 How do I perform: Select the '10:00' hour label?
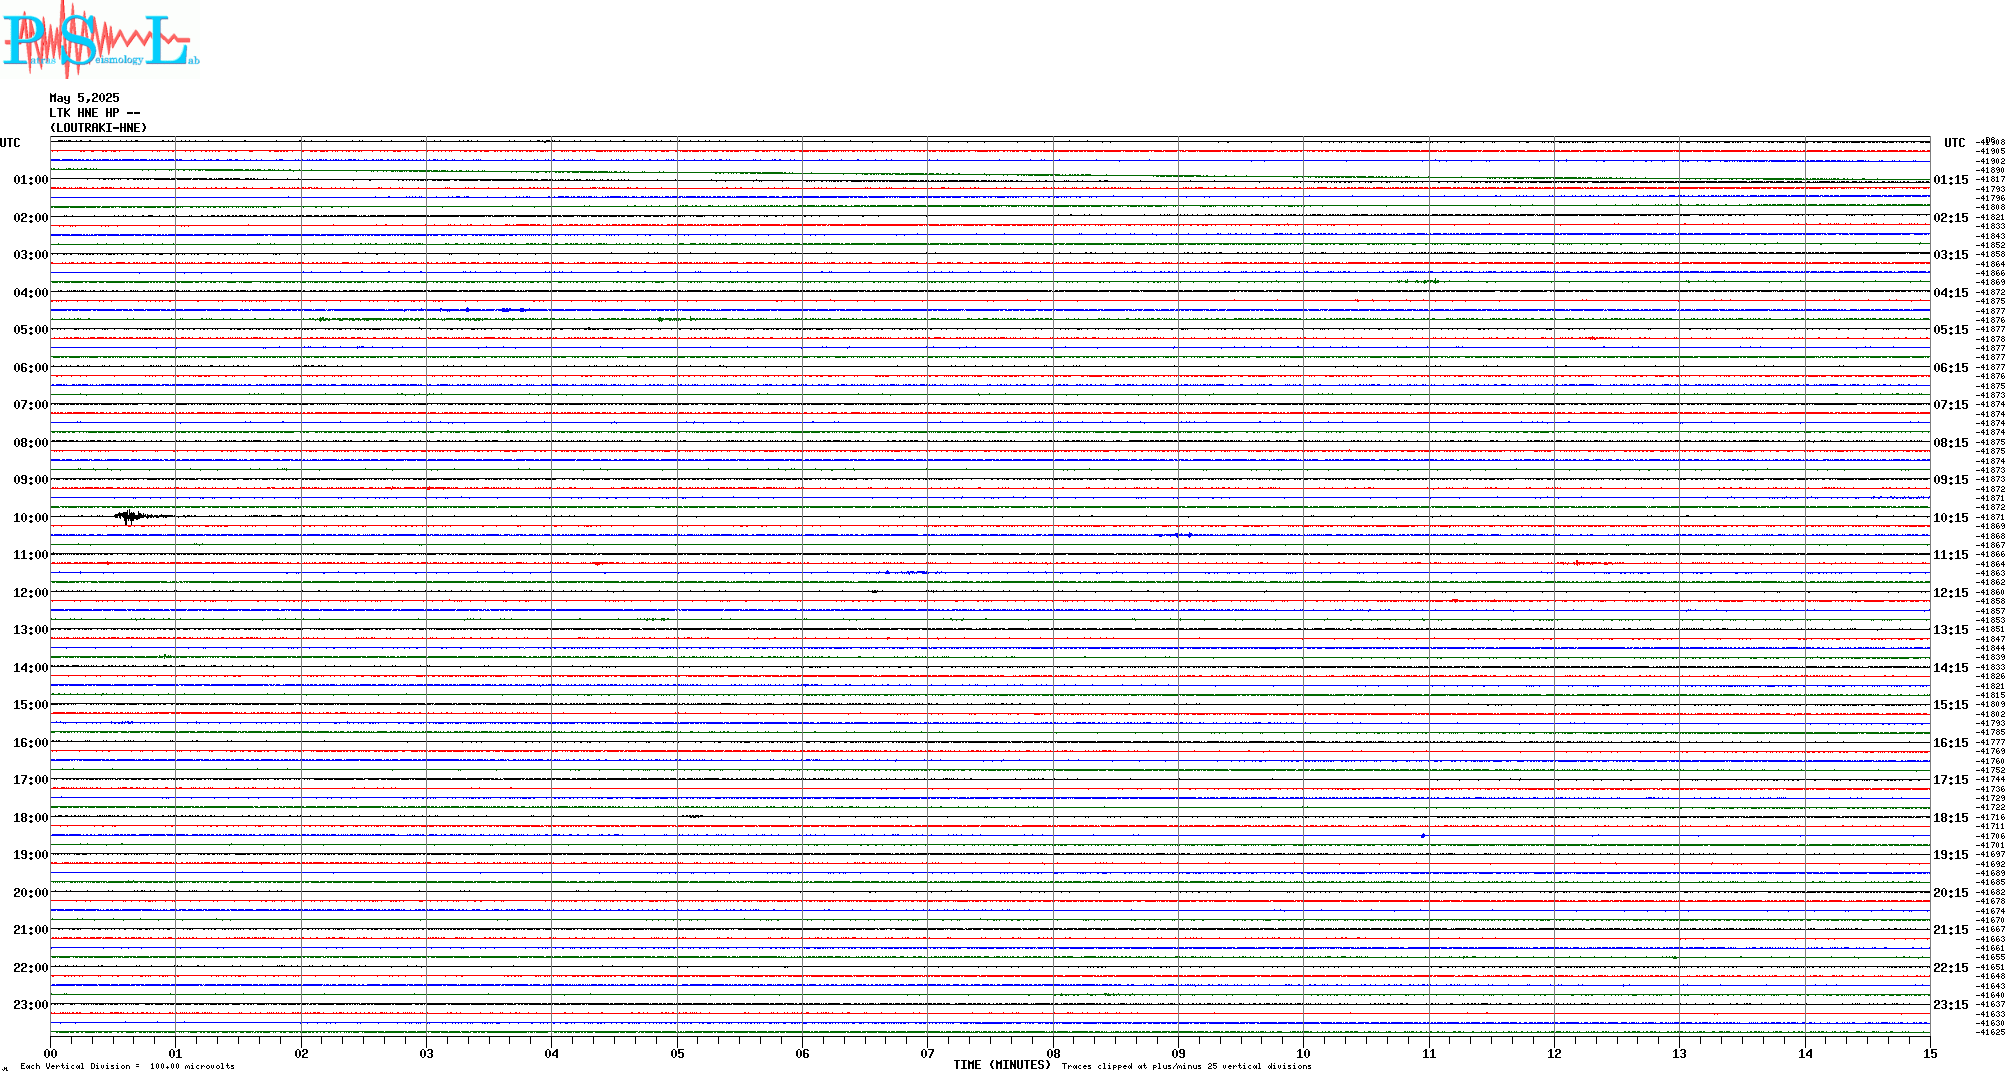click(x=30, y=518)
